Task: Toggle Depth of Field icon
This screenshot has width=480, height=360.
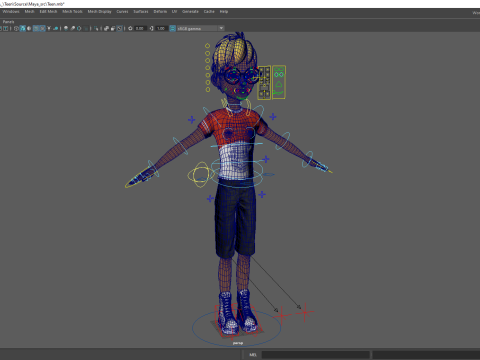Action: click(86, 28)
